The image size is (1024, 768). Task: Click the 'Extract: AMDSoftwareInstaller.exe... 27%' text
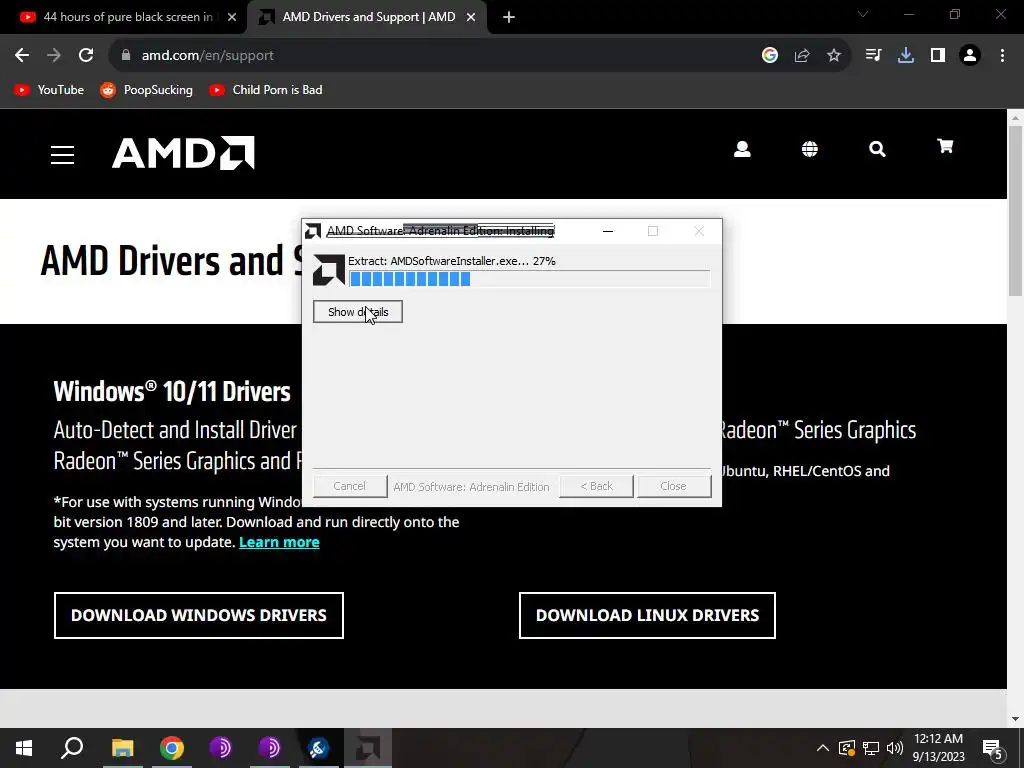(452, 261)
